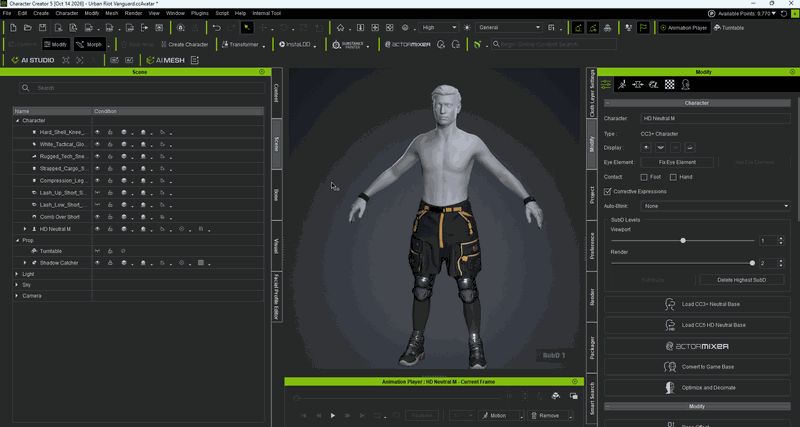Select the head profile icon in Modify panel
800x427 pixels.
coord(685,85)
